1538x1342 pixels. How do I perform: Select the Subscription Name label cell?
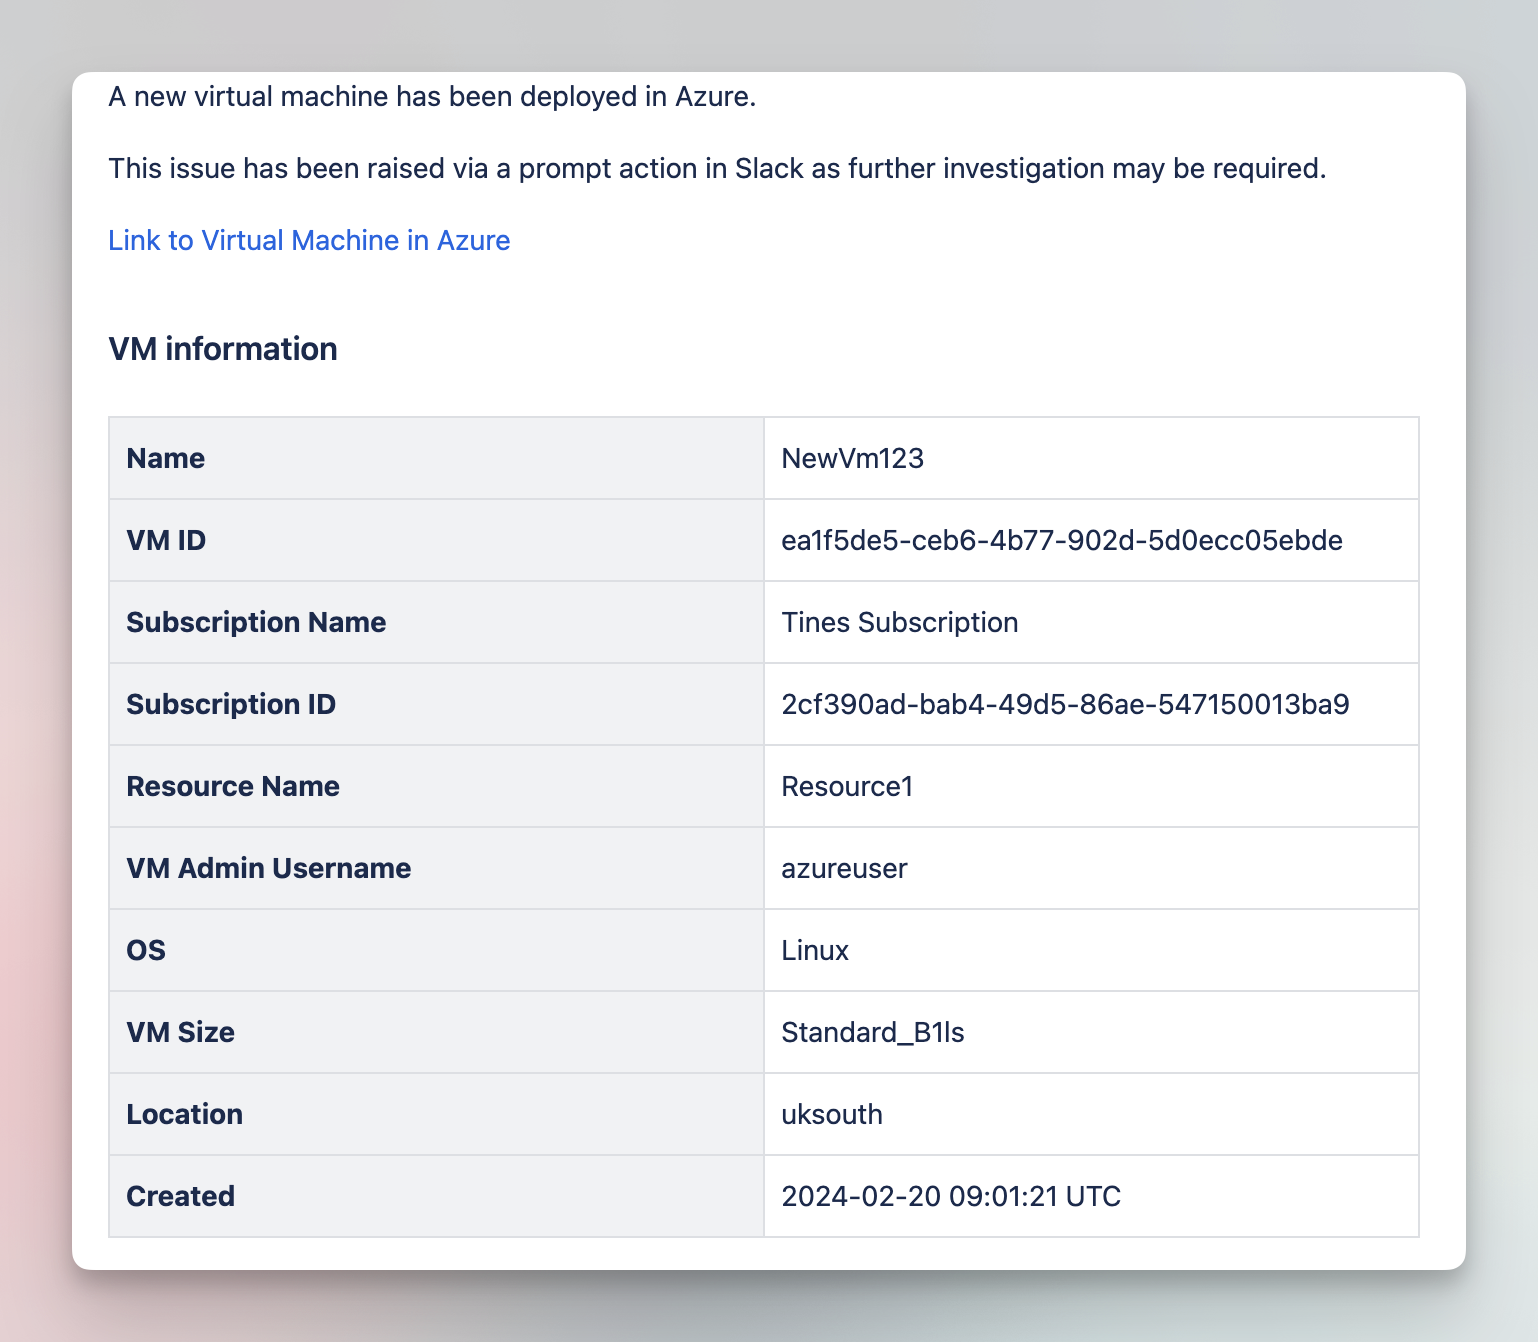click(436, 622)
